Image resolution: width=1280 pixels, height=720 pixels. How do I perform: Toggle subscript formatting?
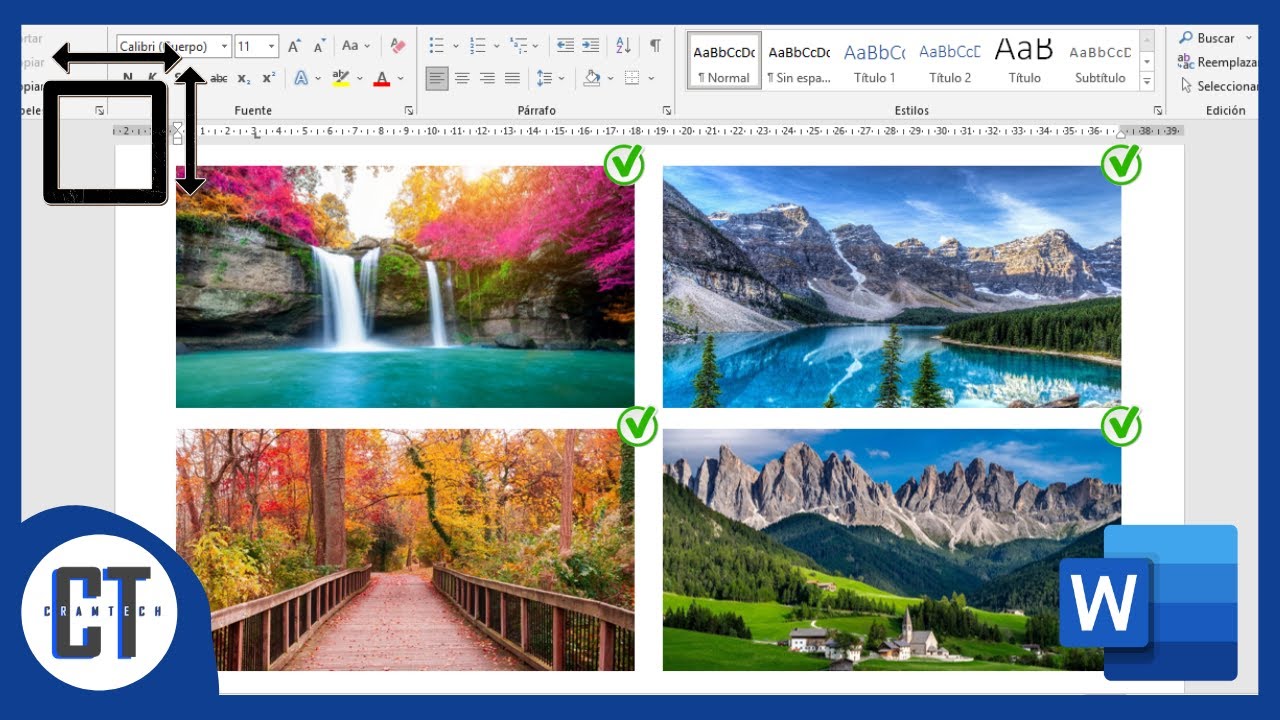245,78
